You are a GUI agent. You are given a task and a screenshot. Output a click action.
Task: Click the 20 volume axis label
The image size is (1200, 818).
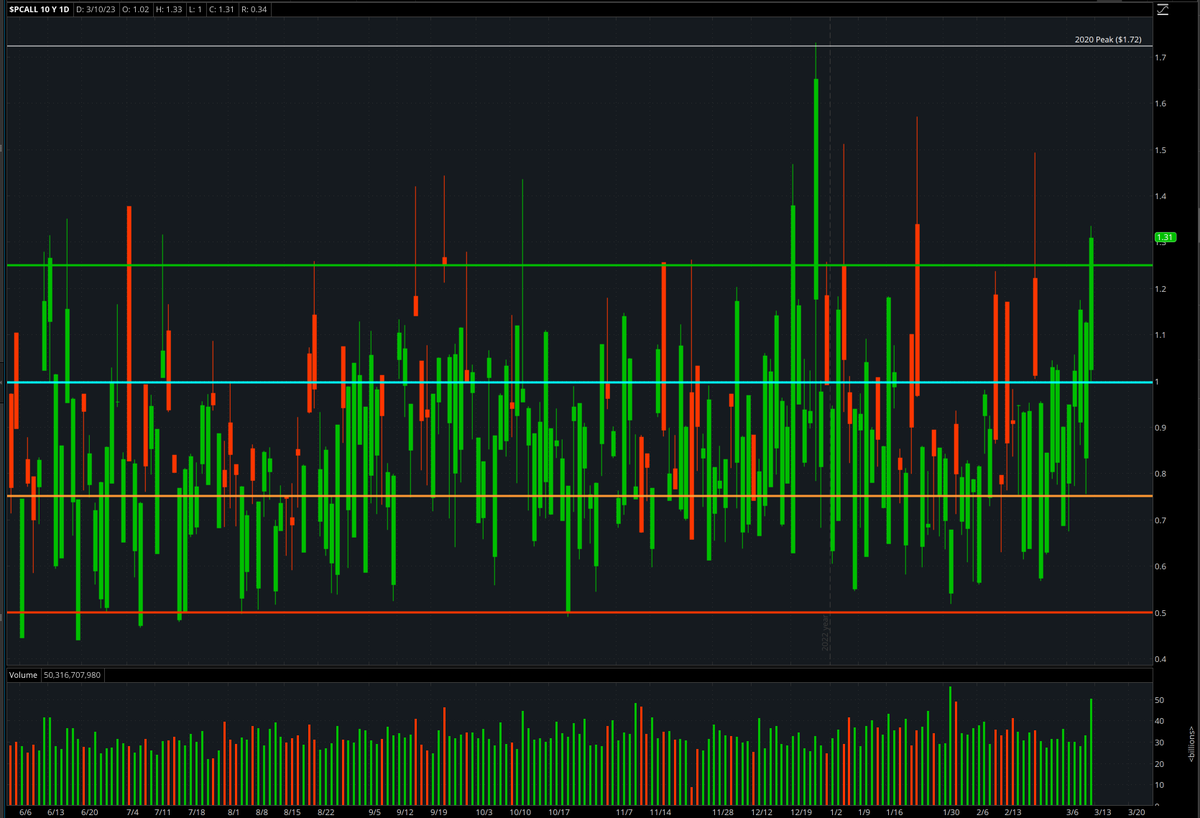coord(1160,764)
